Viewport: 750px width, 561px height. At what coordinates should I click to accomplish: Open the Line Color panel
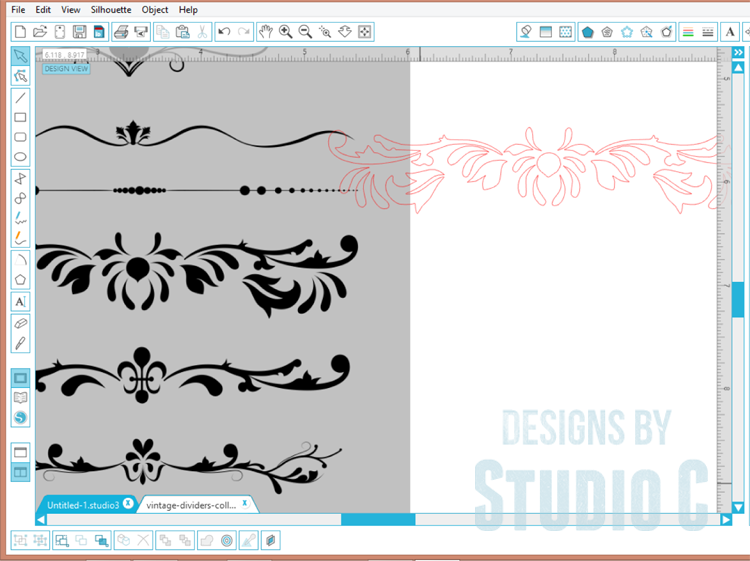click(x=688, y=32)
